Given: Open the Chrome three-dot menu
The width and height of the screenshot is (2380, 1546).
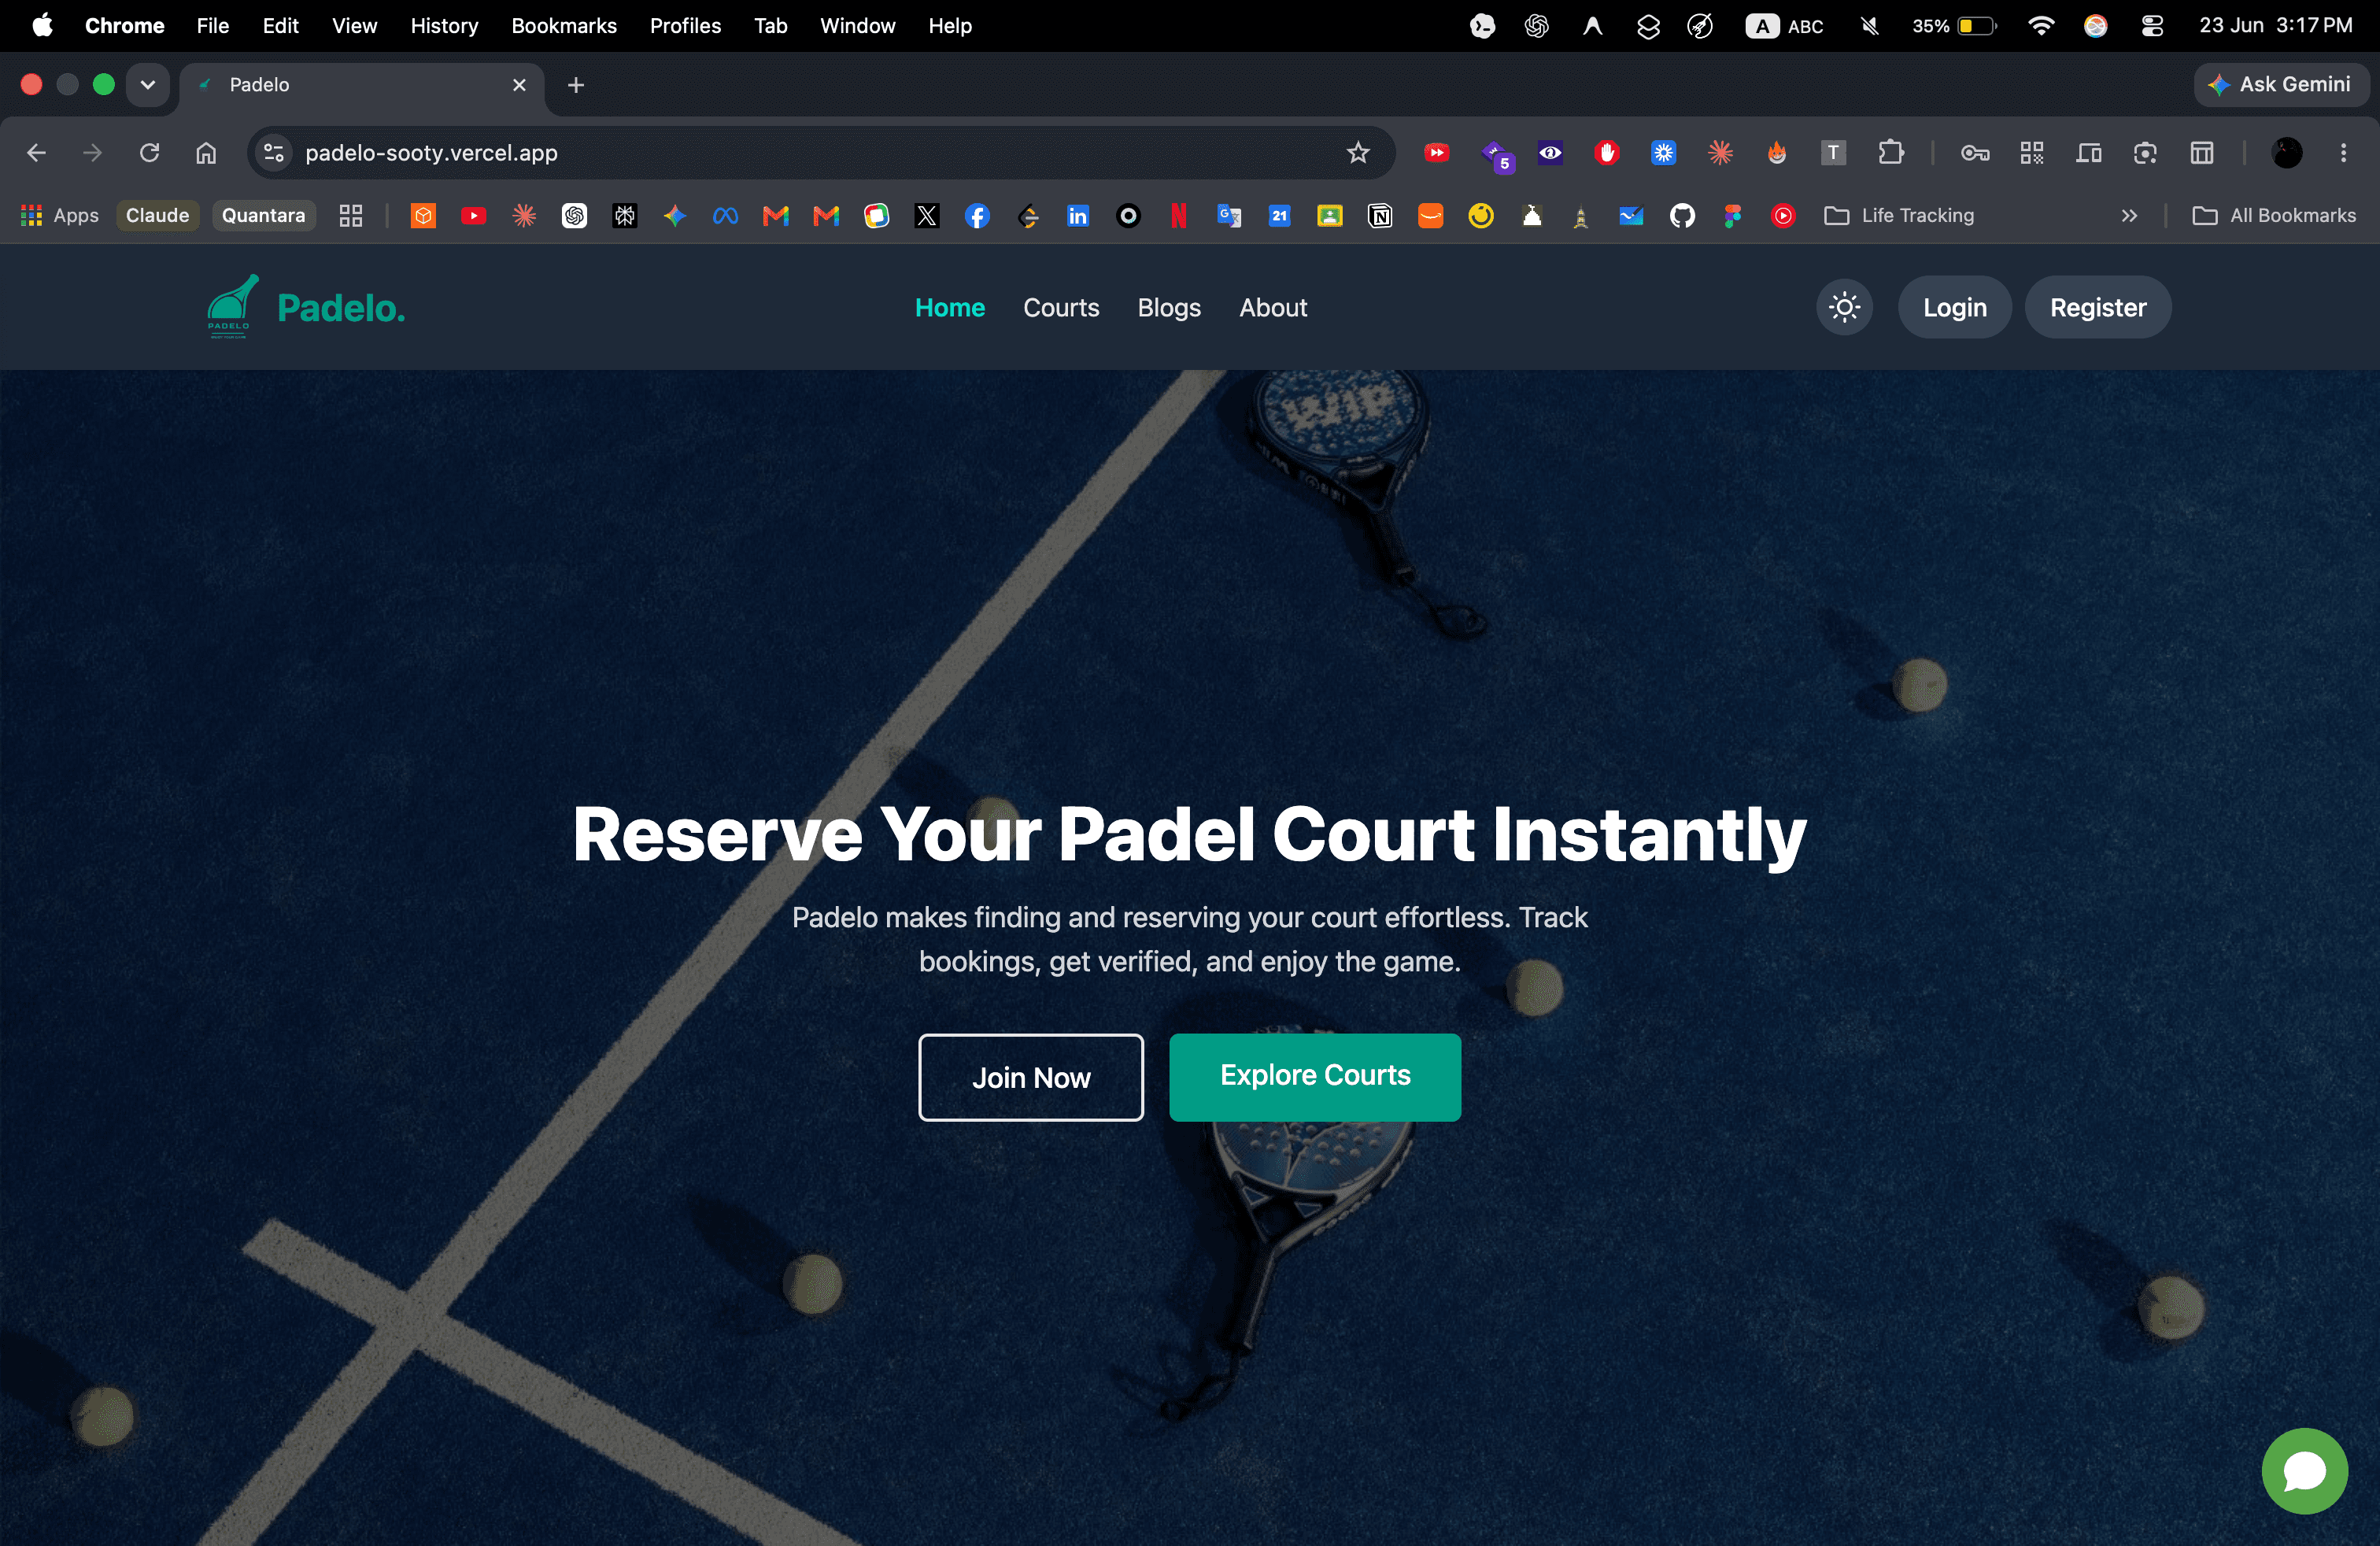Looking at the screenshot, I should [2343, 153].
